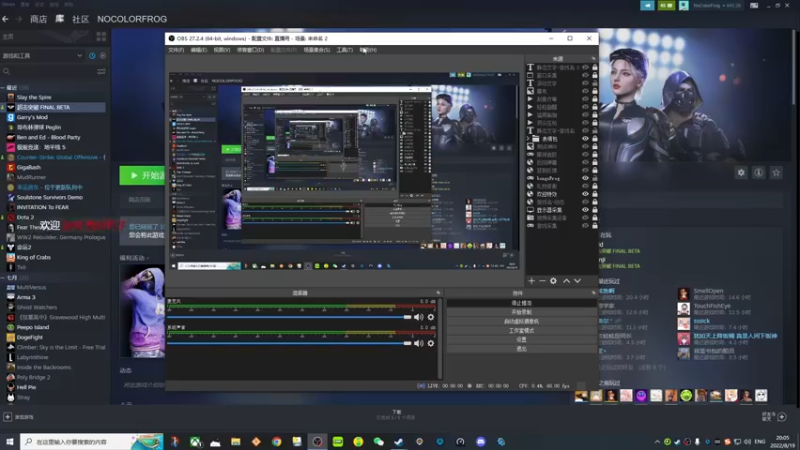This screenshot has width=800, height=450.
Task: Move the selected source down
Action: [x=577, y=281]
